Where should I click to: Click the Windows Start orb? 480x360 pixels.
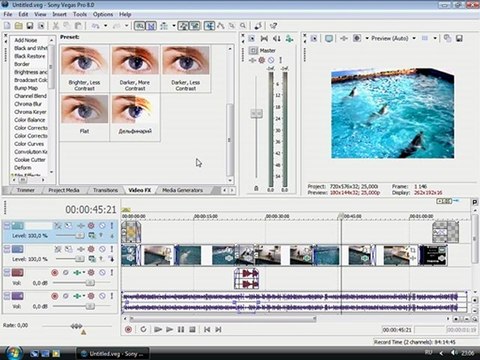(14, 353)
